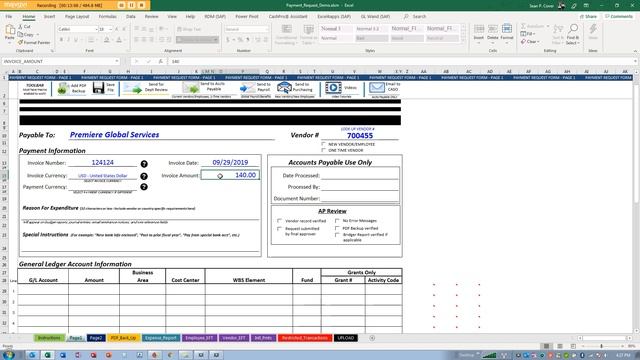Toggle Italic formatting in Font group
Viewport: 640px width, 360px height.
pyautogui.click(x=68, y=40)
